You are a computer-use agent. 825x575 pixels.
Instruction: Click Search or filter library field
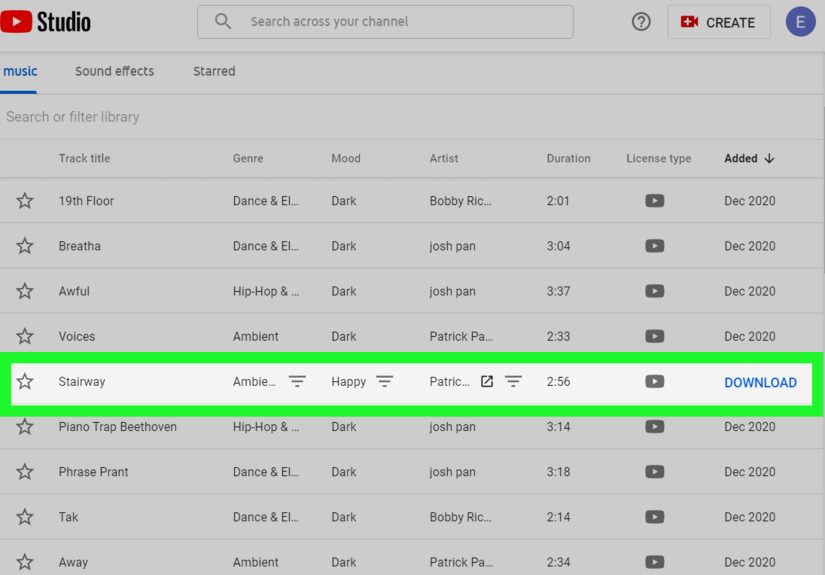(x=410, y=117)
